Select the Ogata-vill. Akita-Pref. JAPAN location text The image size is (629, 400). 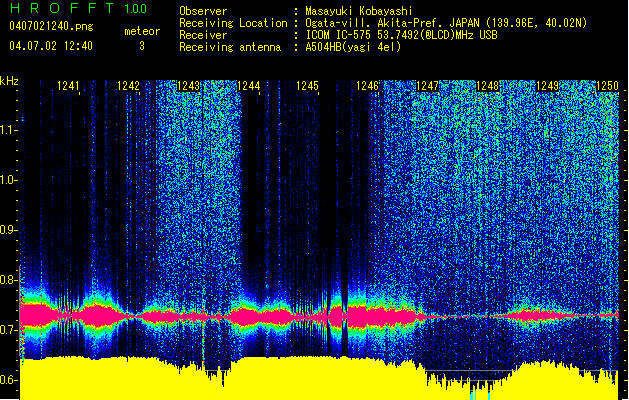tap(446, 23)
